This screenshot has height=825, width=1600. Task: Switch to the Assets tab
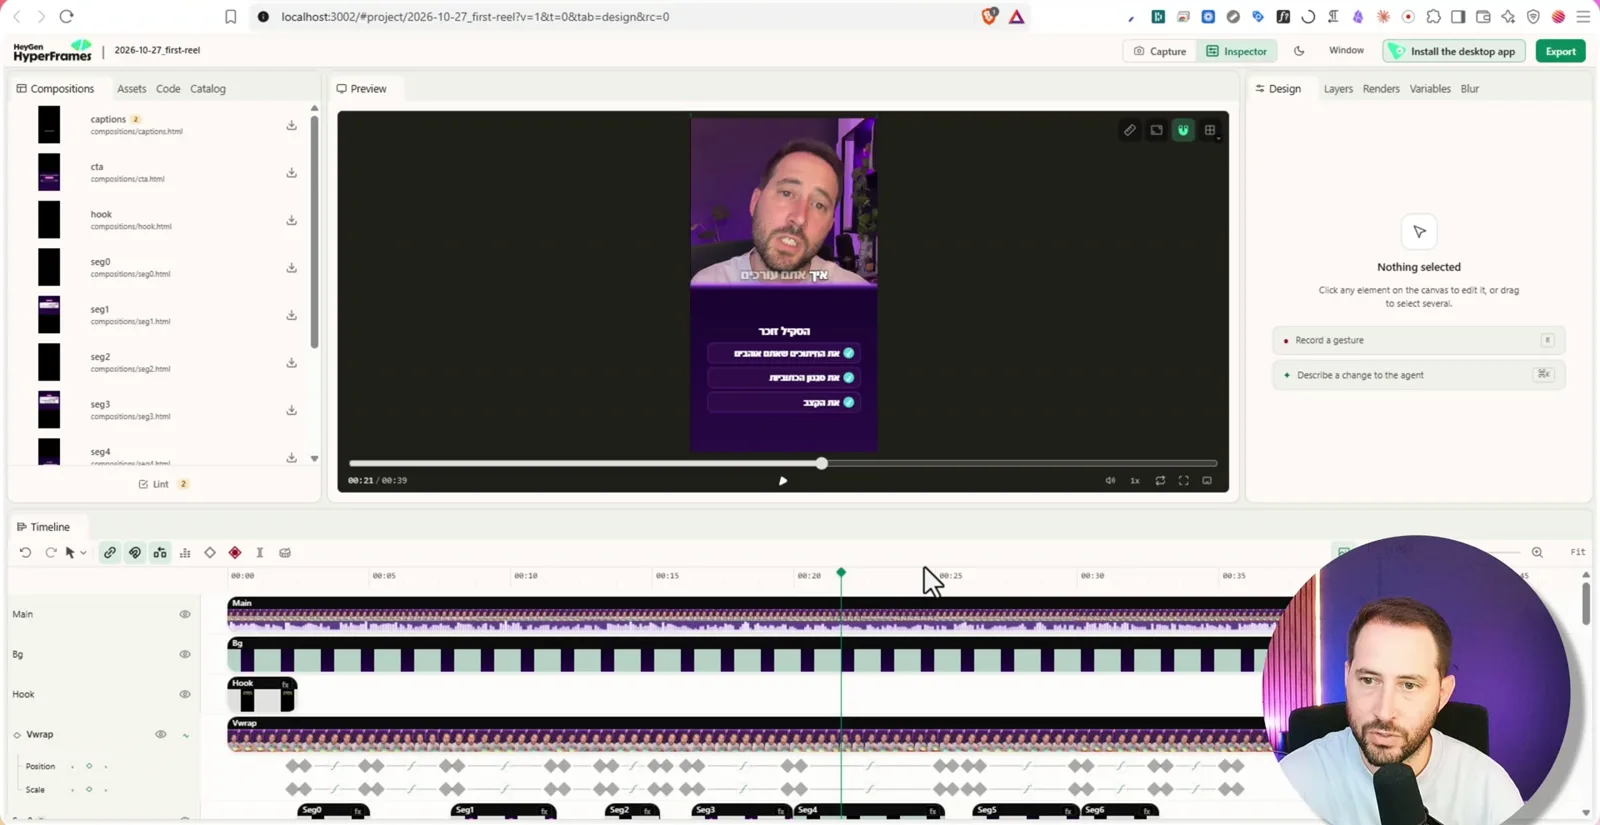[x=131, y=89]
